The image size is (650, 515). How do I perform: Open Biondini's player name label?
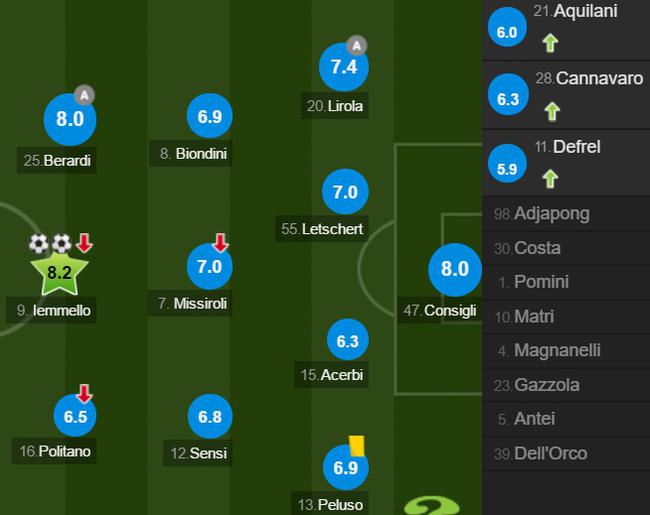pos(191,154)
